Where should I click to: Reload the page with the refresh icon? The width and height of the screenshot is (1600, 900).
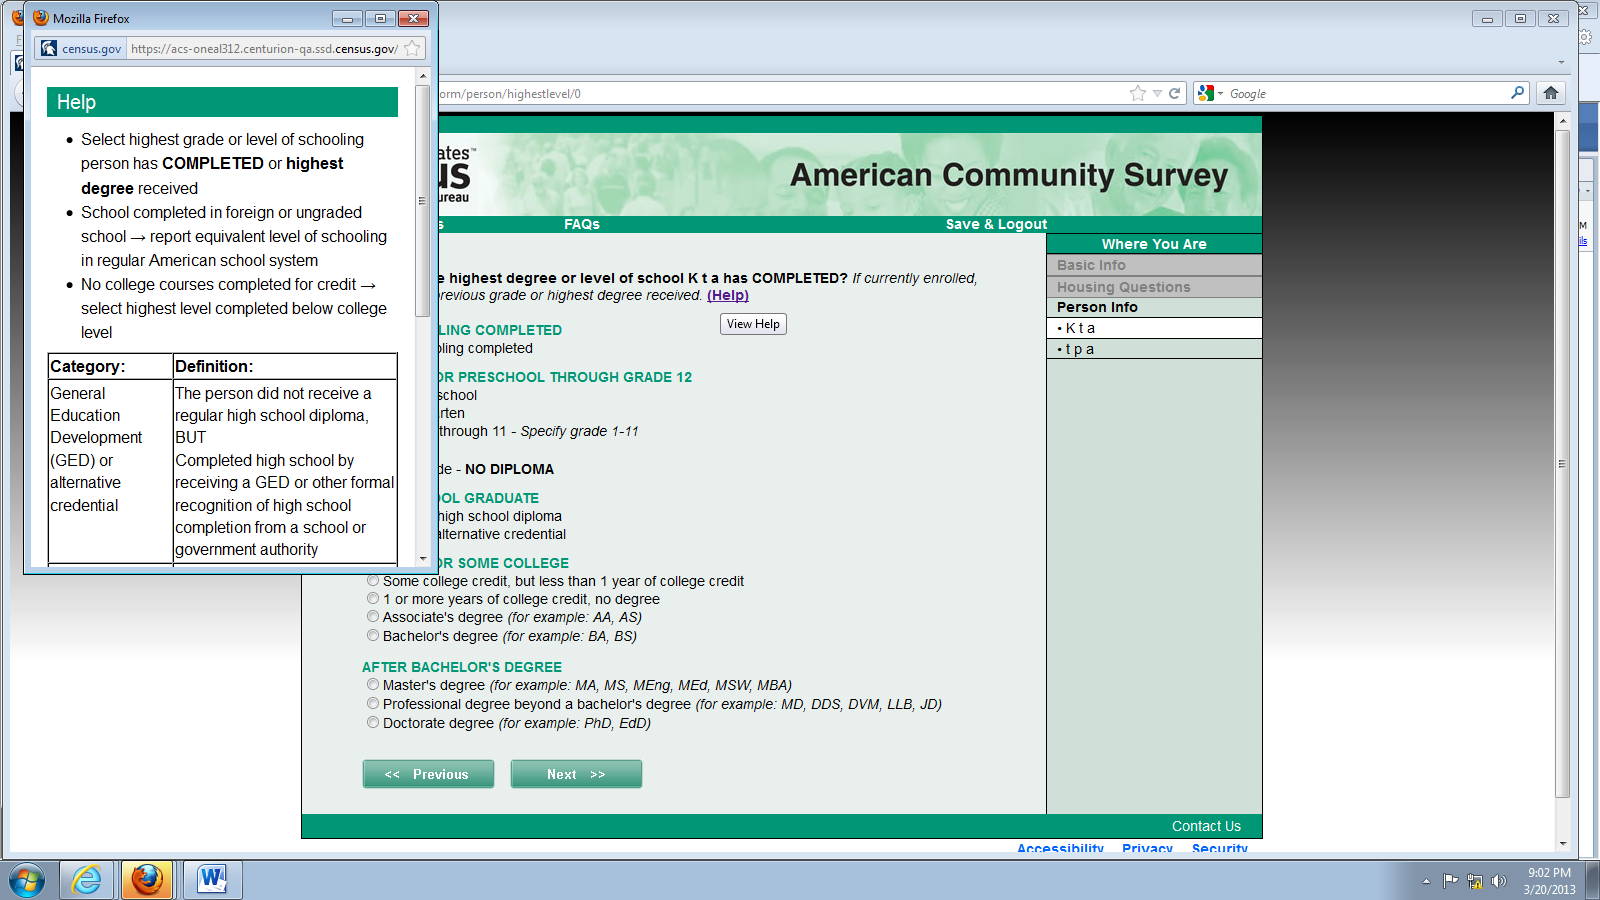coord(1175,93)
